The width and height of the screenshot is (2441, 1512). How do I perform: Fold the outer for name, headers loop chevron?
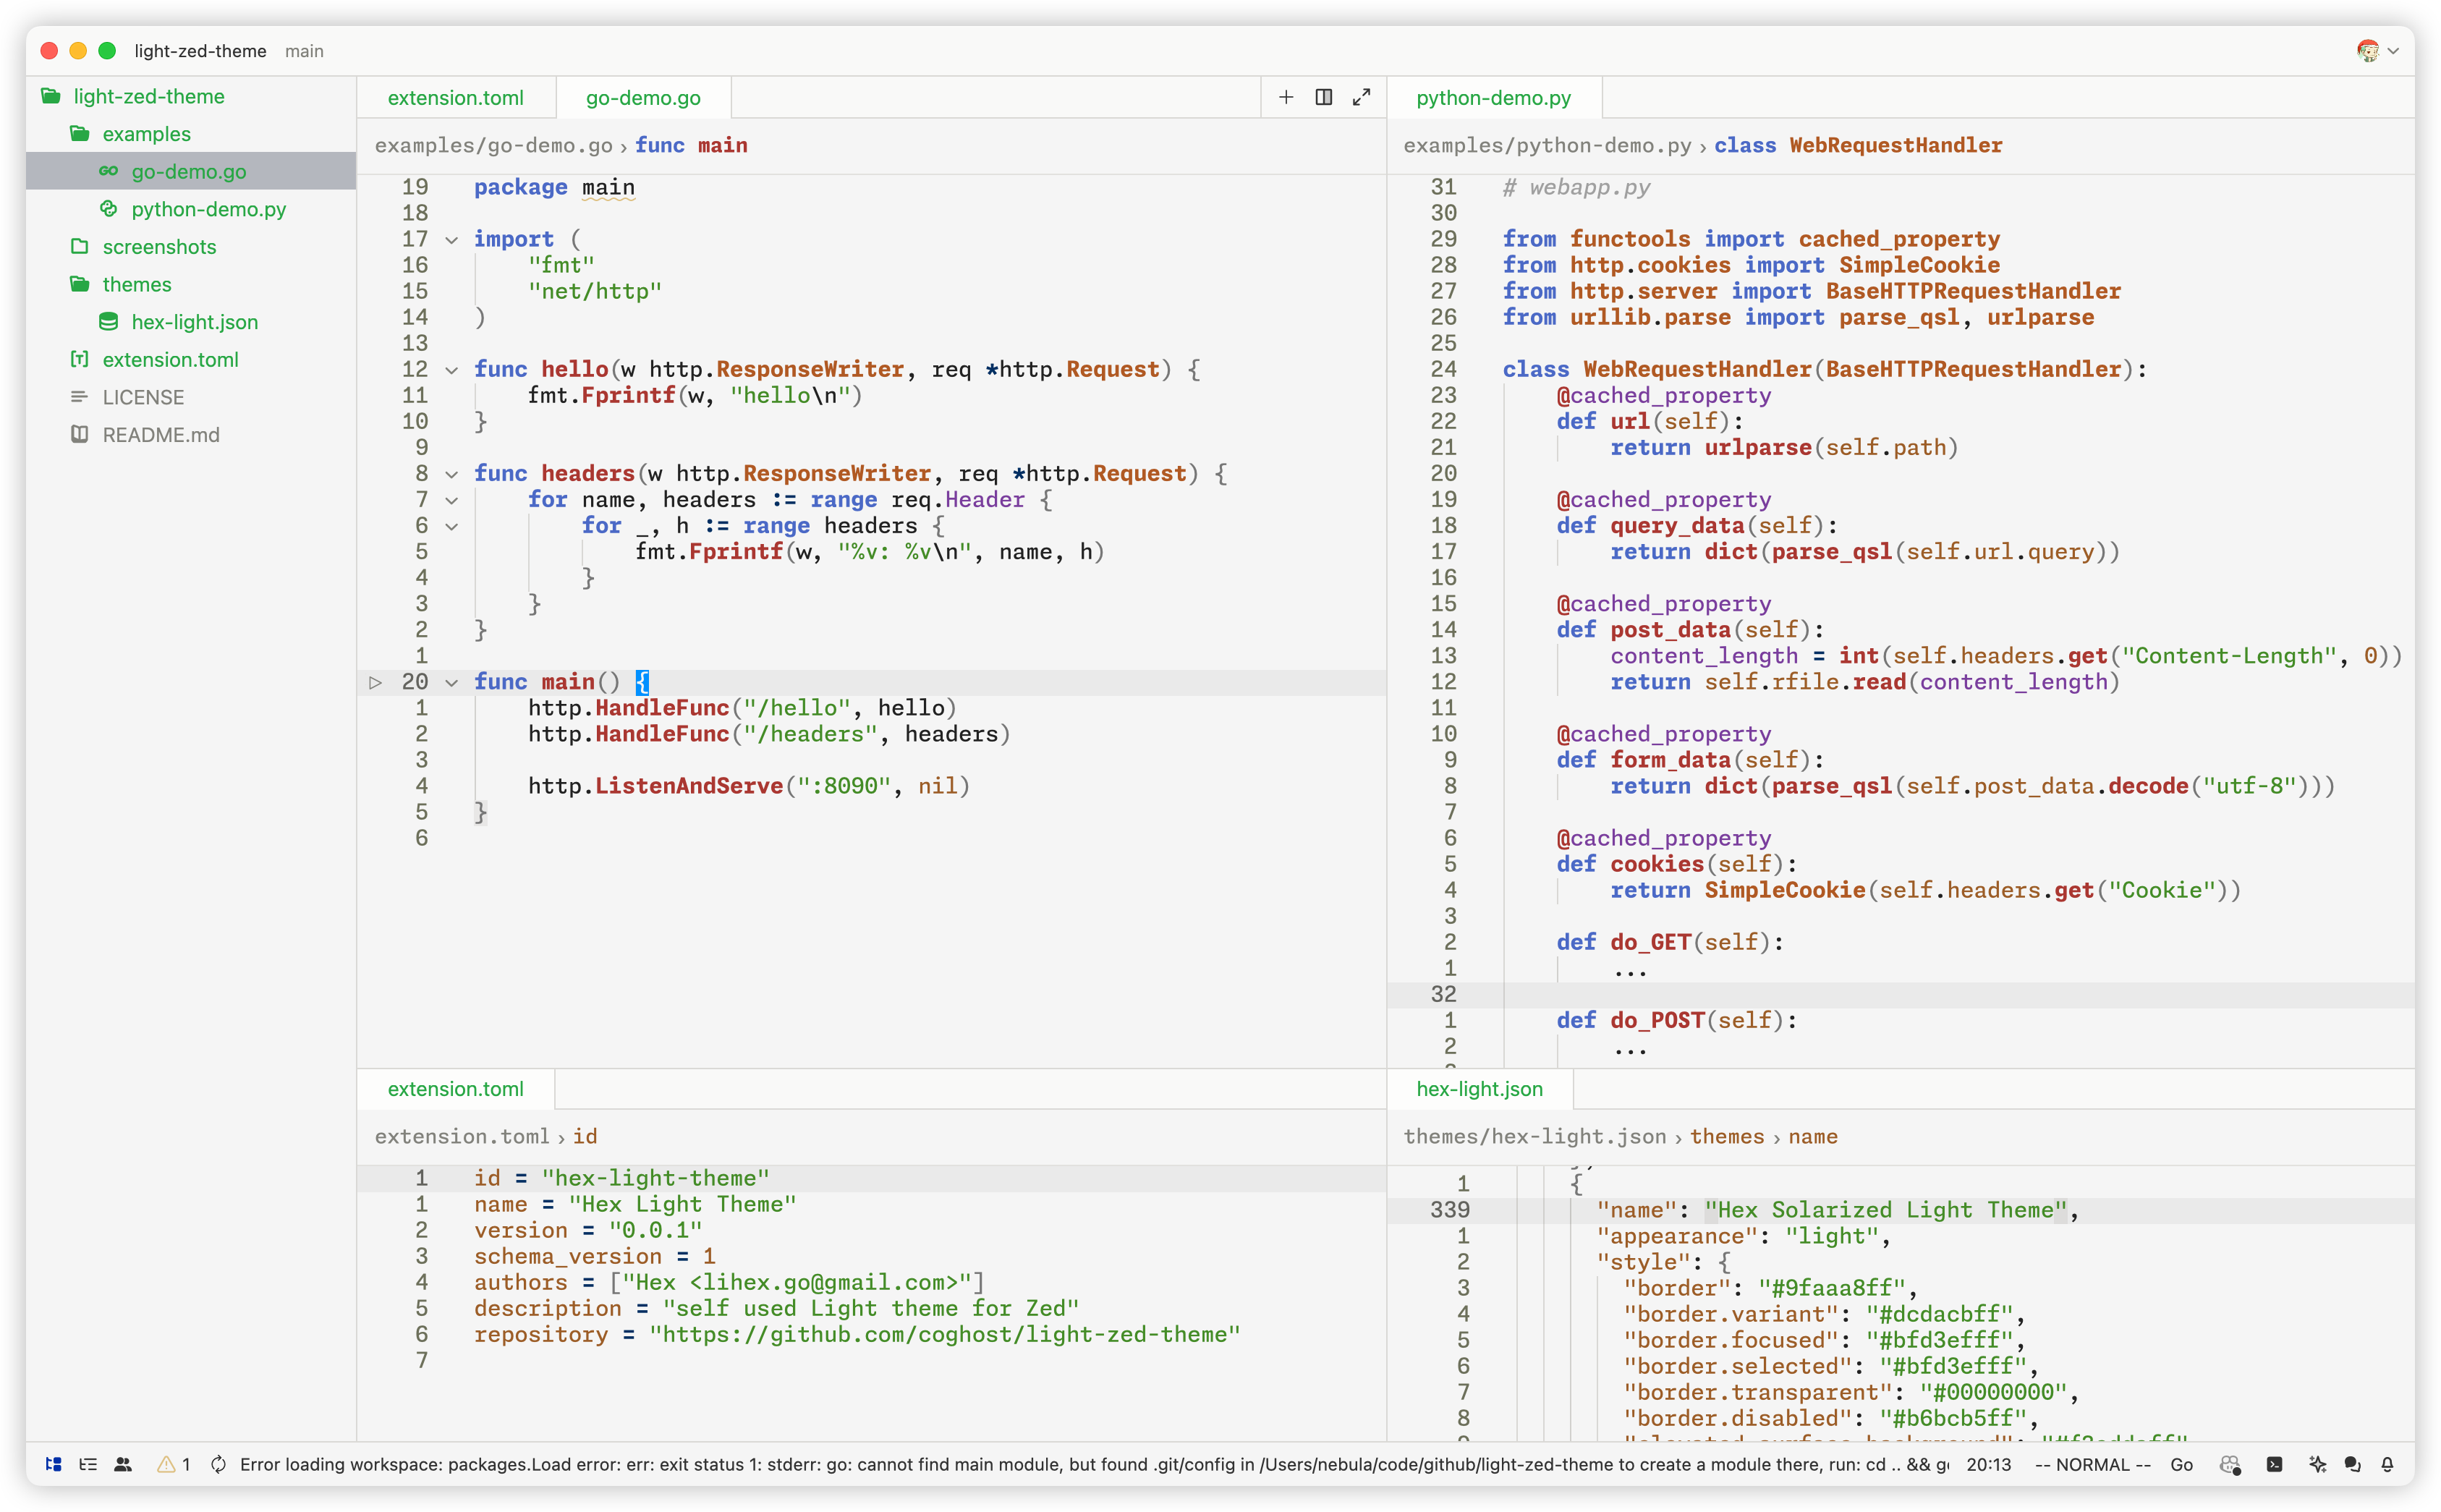(451, 500)
